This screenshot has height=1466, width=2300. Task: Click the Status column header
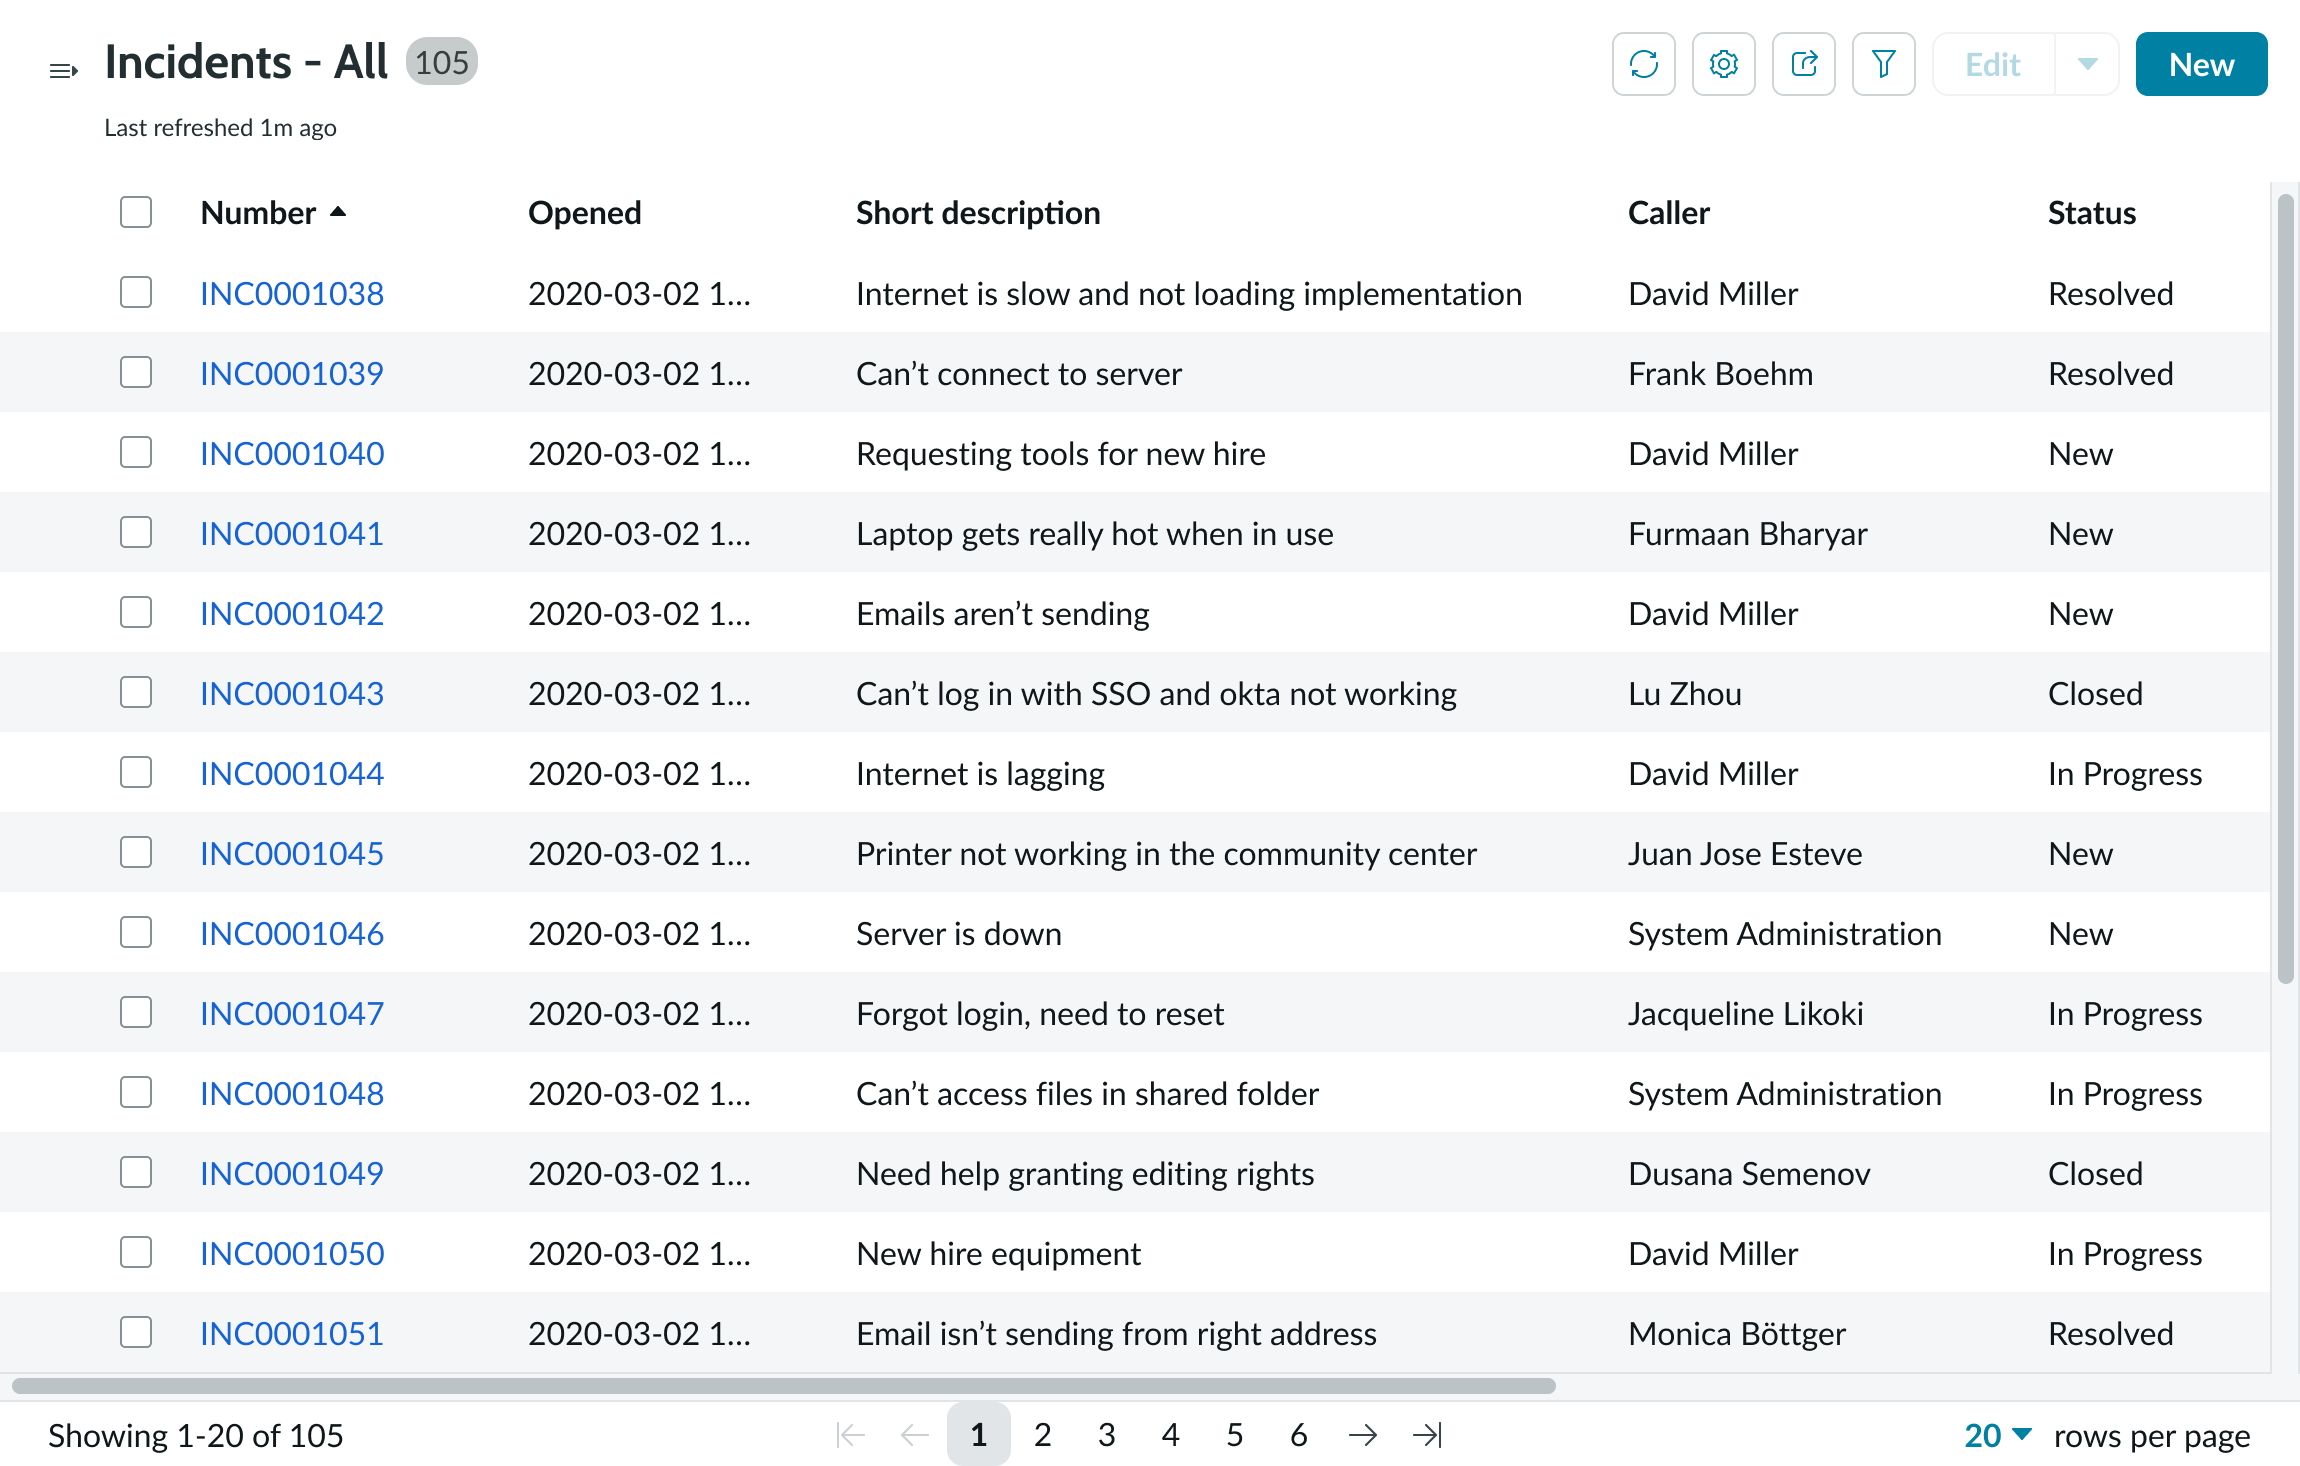click(x=2091, y=213)
